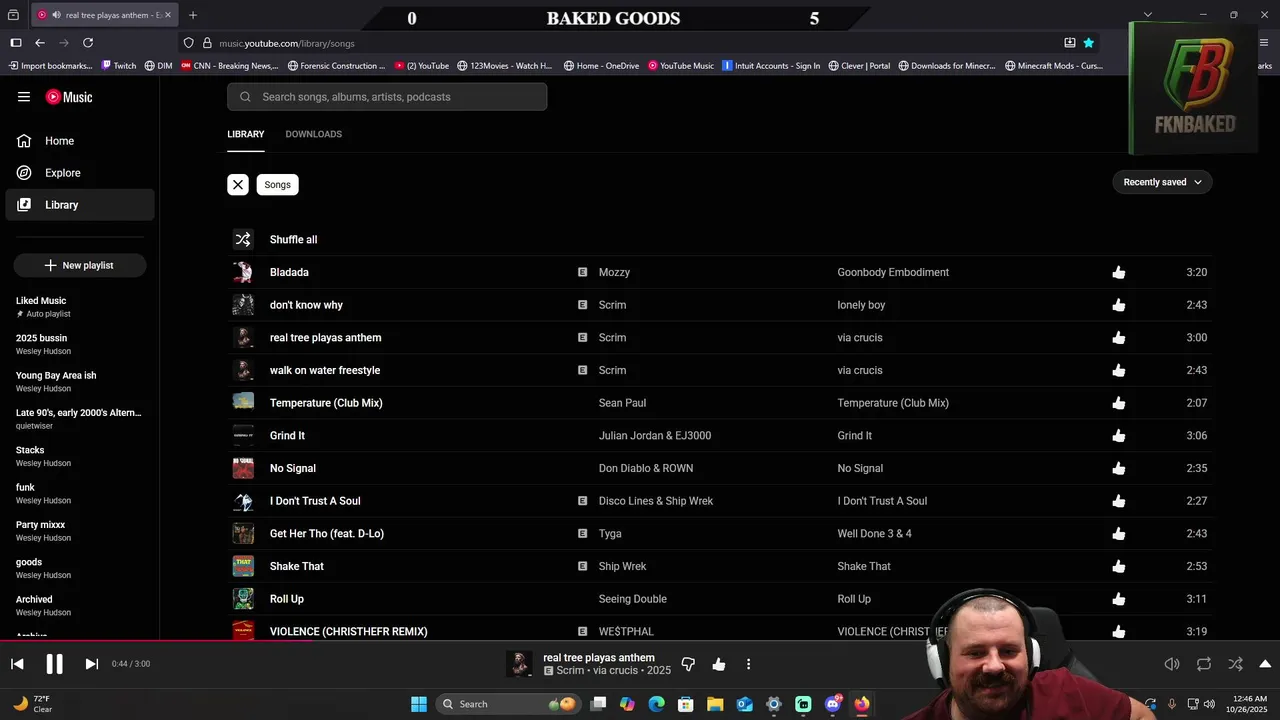Focus the search songs input field
Viewport: 1280px width, 720px height.
tap(387, 97)
